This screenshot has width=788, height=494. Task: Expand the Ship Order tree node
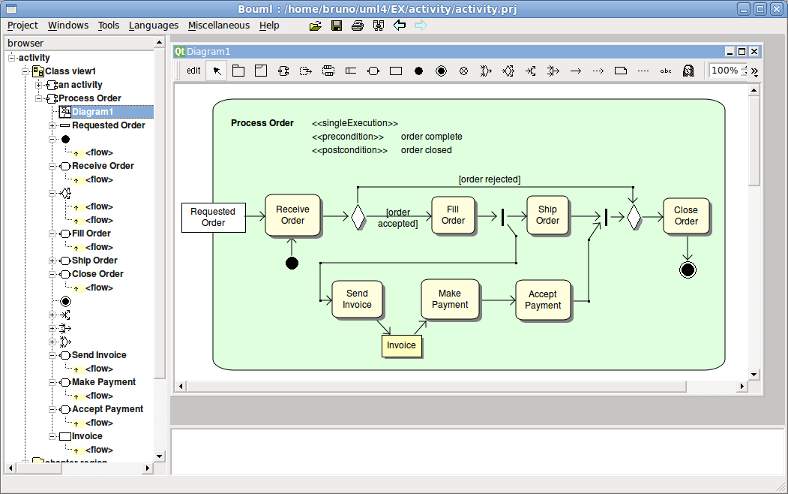tap(51, 260)
